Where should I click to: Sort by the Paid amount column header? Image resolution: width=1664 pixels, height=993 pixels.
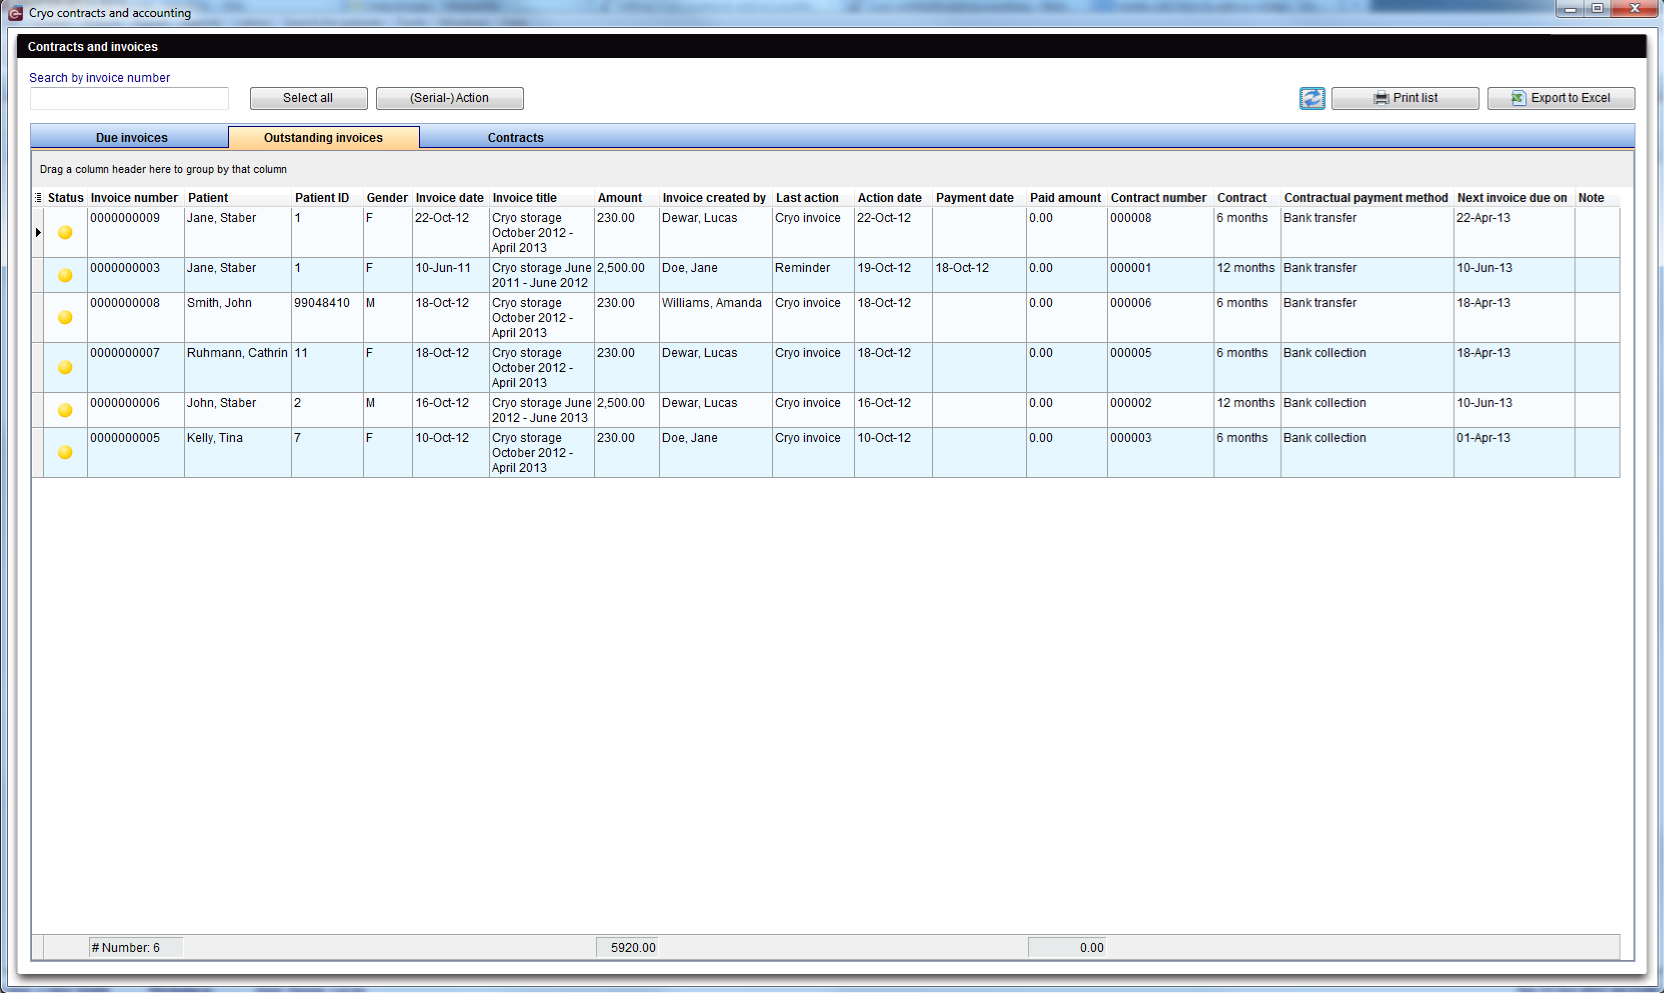[1065, 198]
